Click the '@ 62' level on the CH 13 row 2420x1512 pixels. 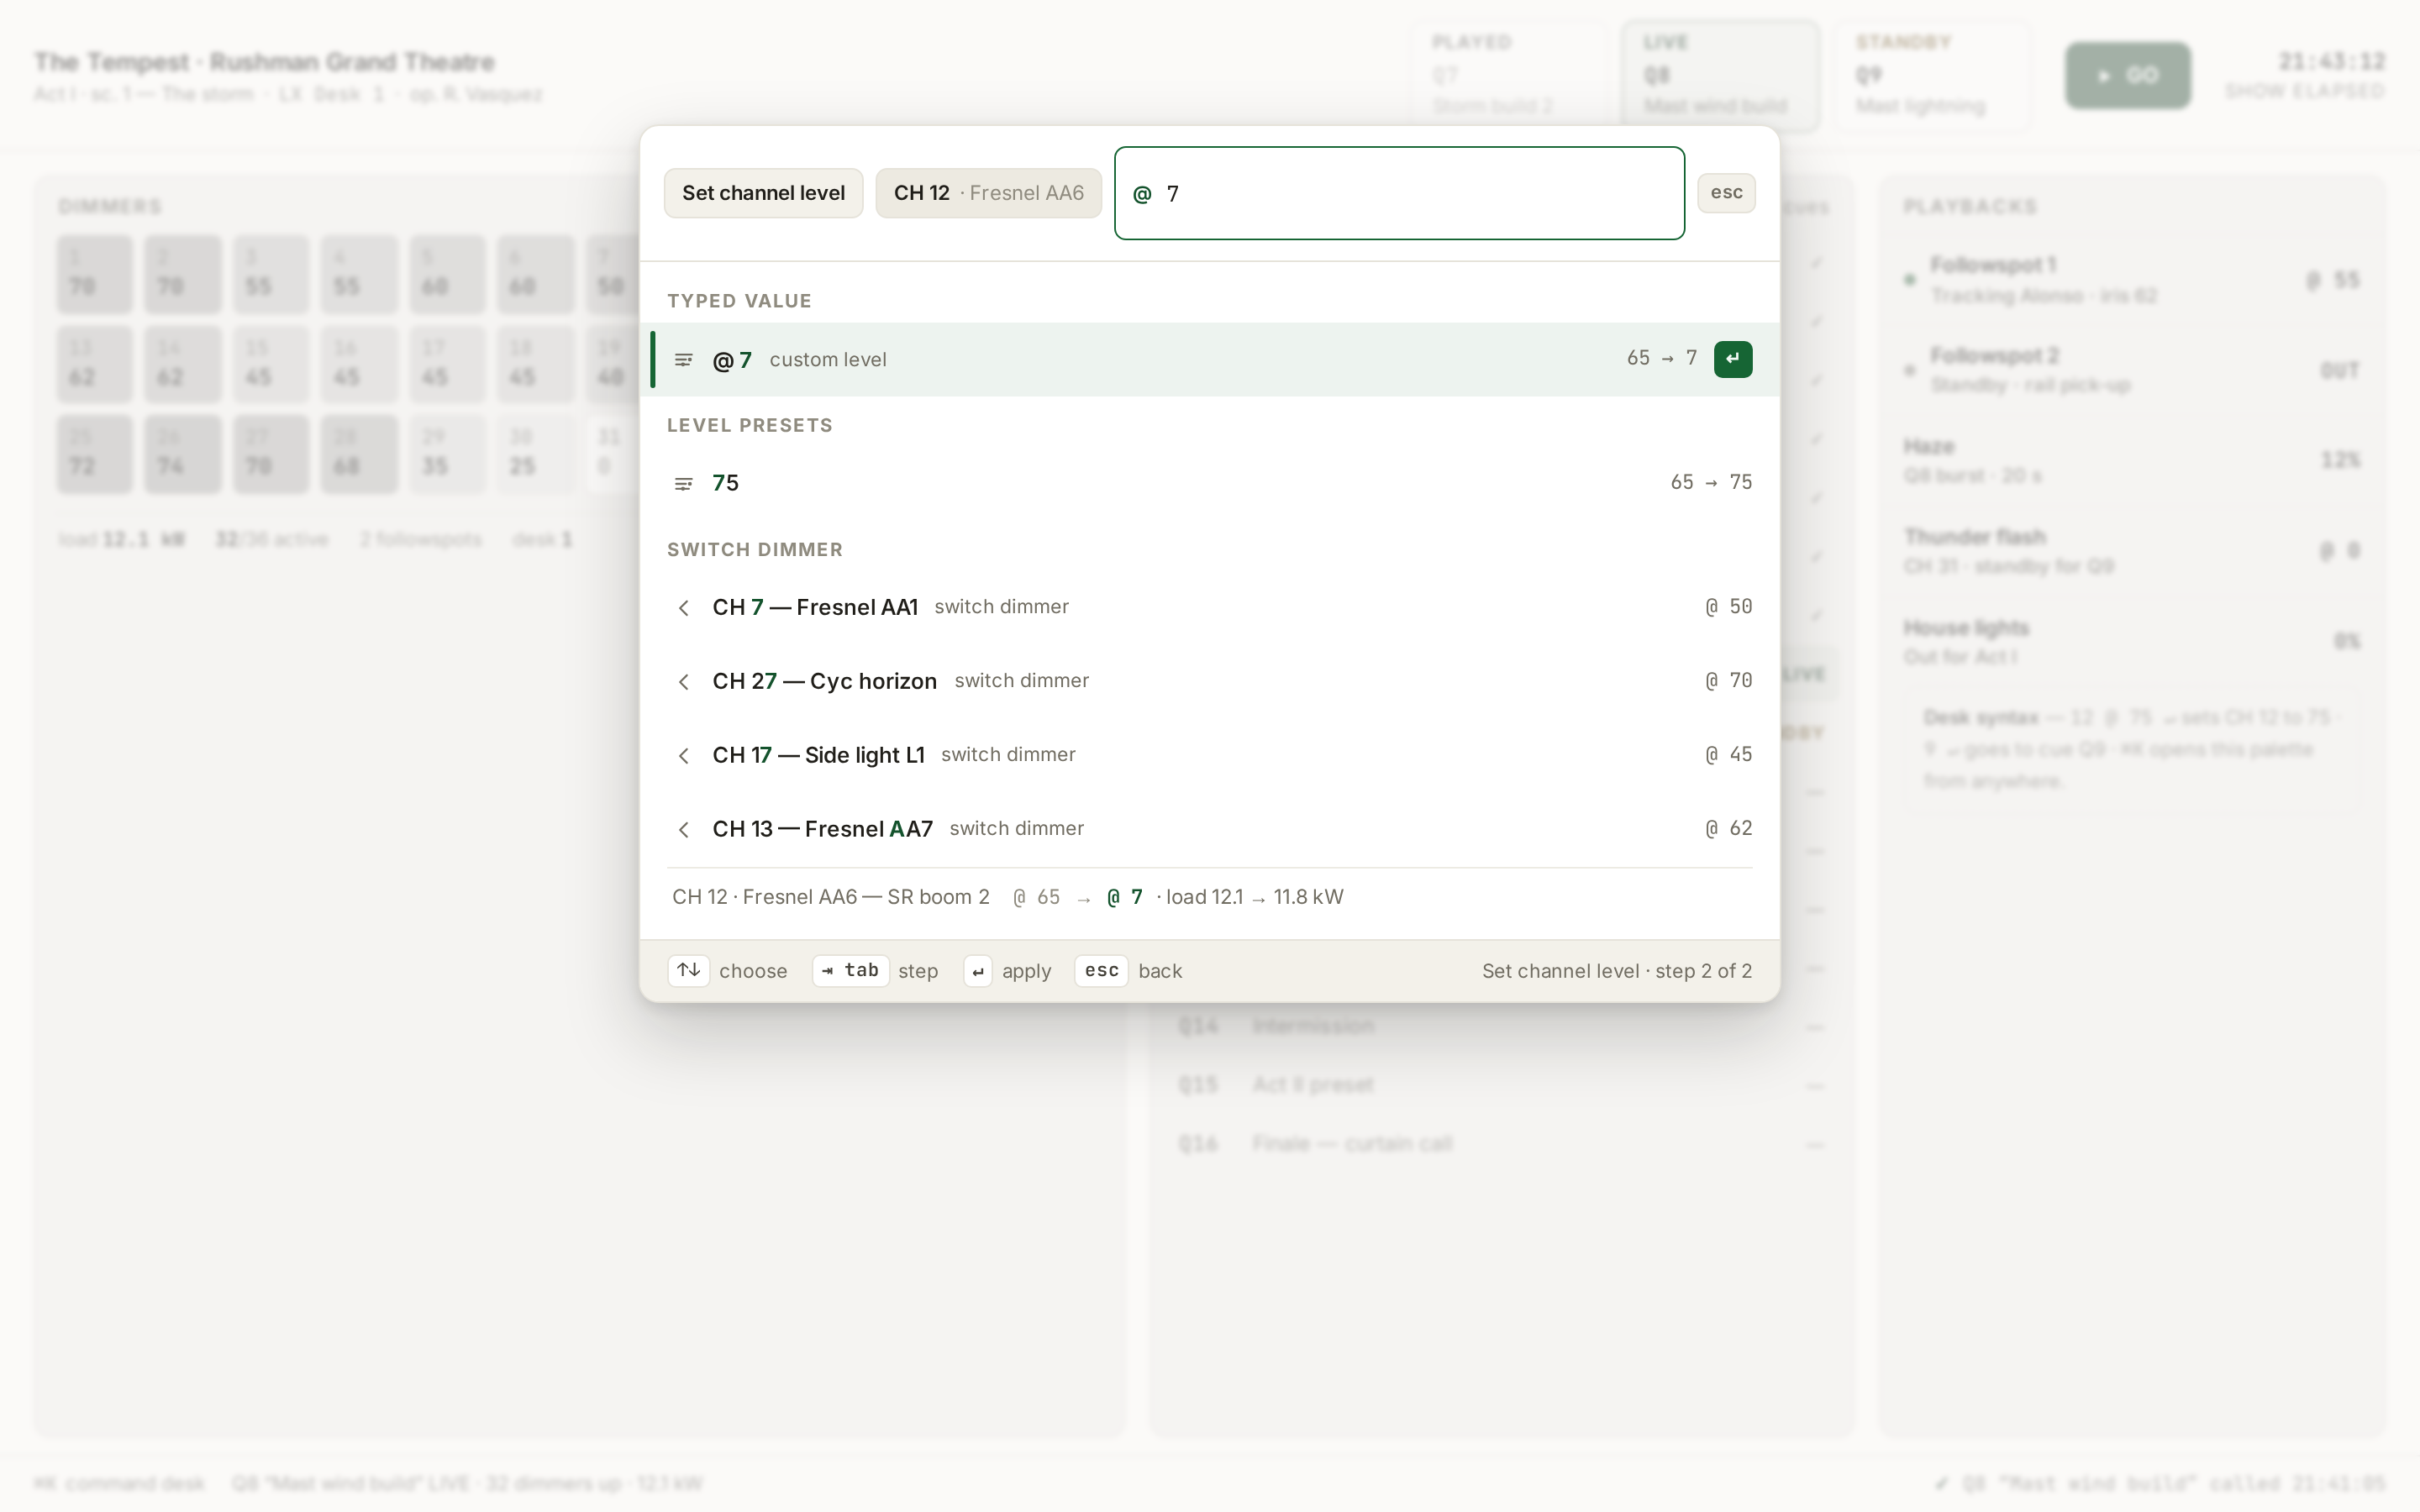tap(1728, 829)
